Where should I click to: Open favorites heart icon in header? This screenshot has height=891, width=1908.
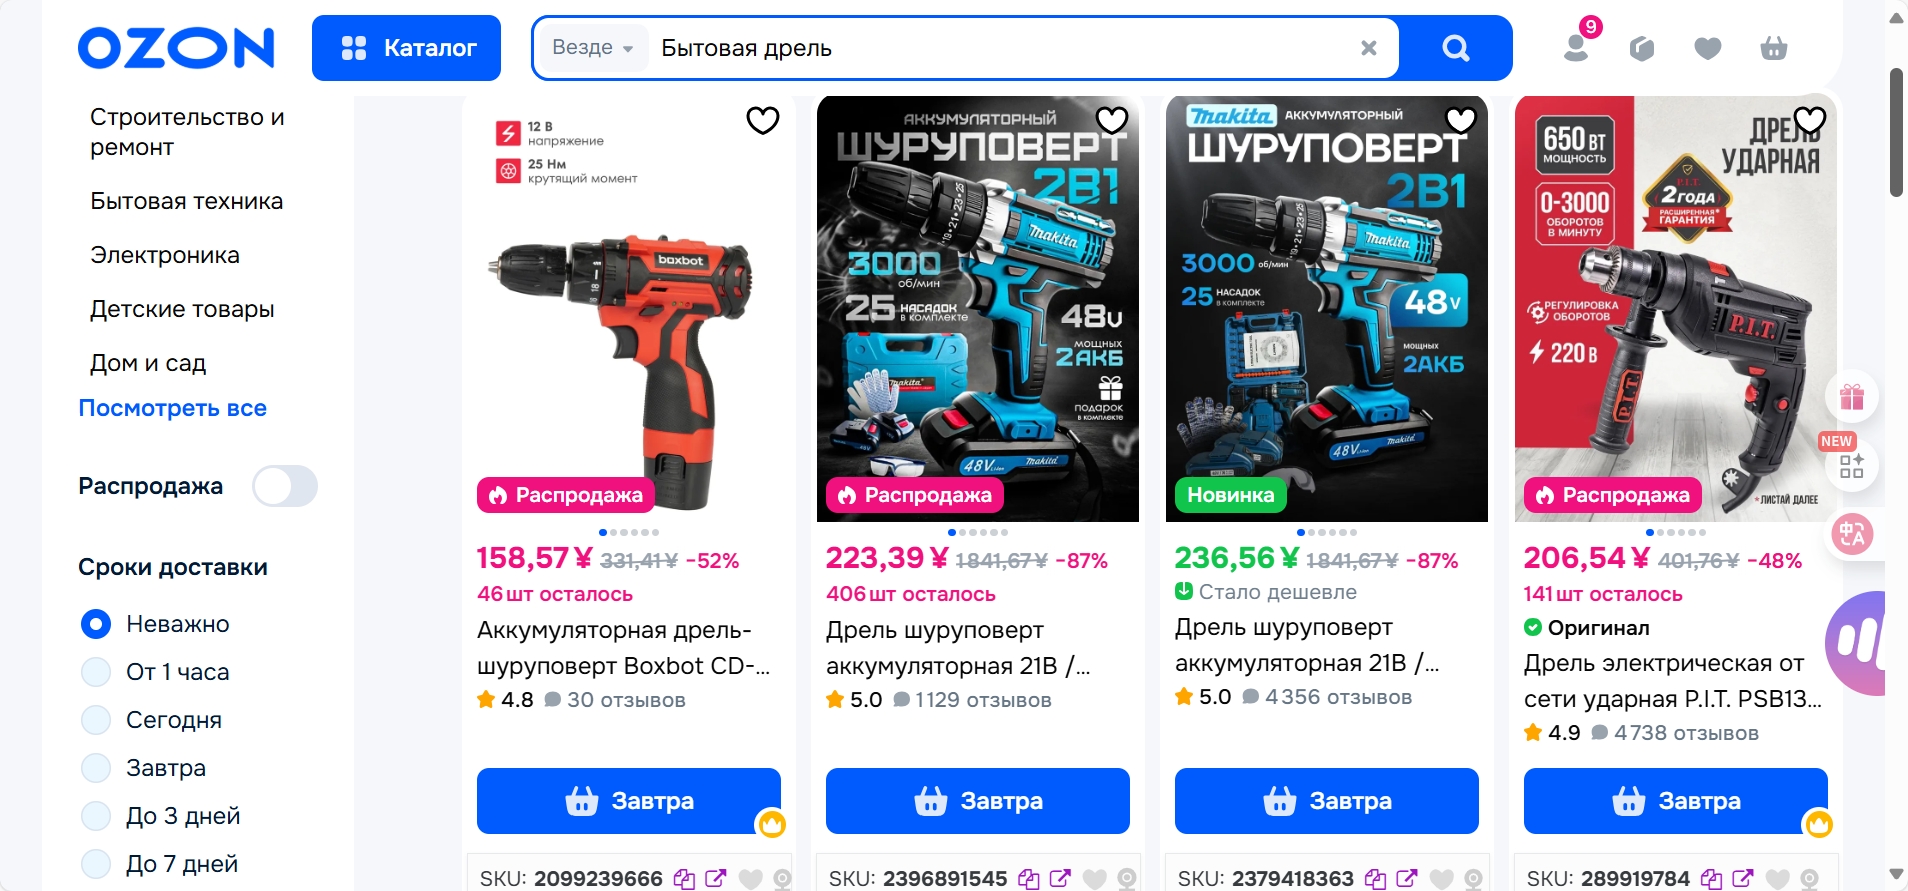click(x=1708, y=48)
